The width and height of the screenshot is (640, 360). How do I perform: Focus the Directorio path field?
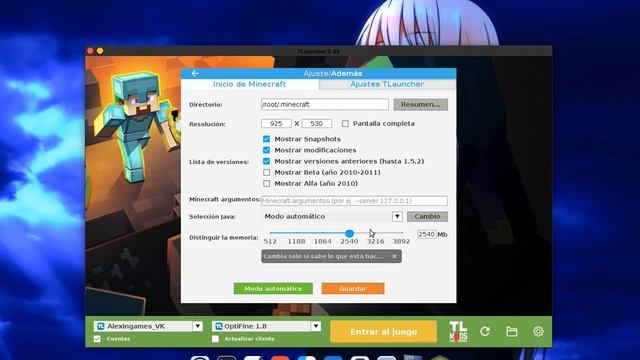pos(325,104)
